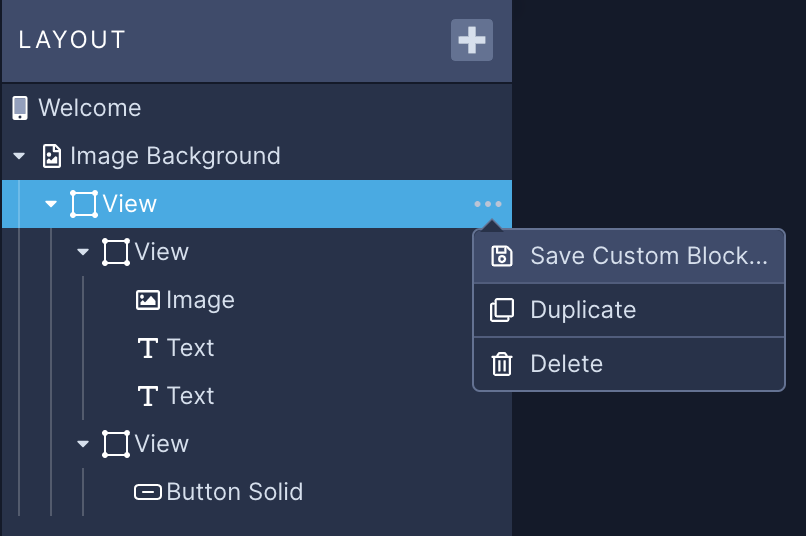Click the Image element picture icon

click(x=148, y=300)
